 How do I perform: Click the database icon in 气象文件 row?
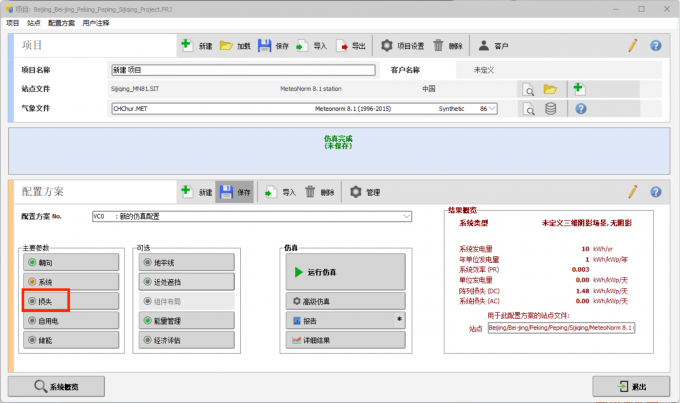tap(550, 108)
